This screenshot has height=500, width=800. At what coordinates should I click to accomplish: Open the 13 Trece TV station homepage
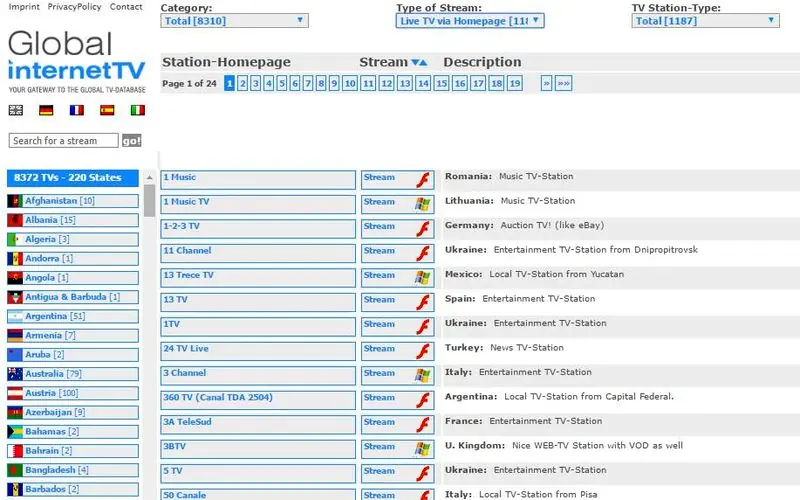(x=258, y=278)
